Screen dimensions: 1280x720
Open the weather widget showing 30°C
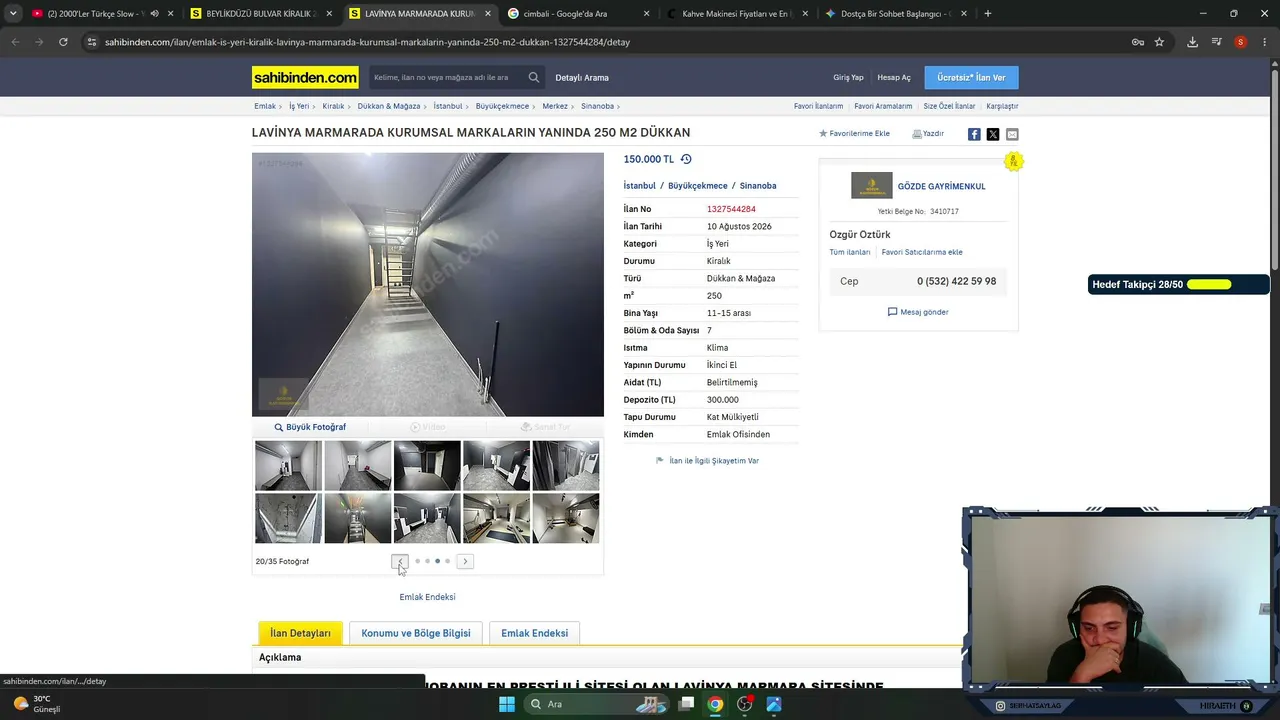37,704
